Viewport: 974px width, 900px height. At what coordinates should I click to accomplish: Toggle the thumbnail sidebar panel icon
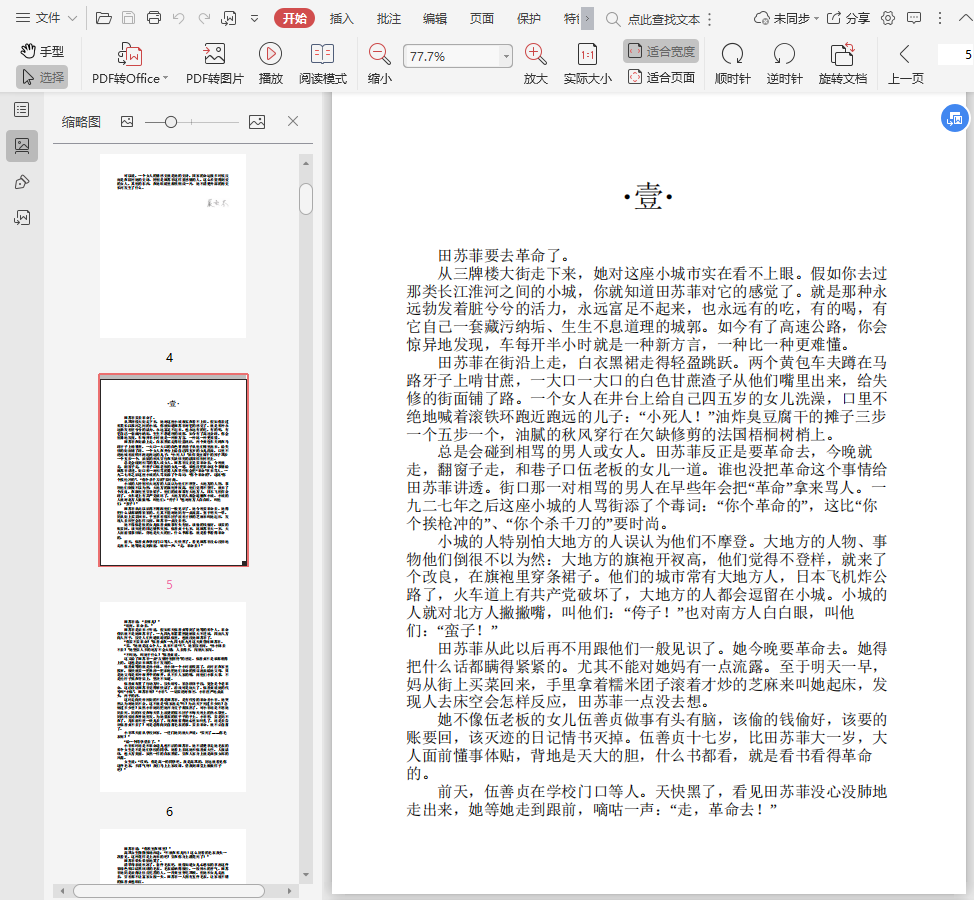point(22,146)
